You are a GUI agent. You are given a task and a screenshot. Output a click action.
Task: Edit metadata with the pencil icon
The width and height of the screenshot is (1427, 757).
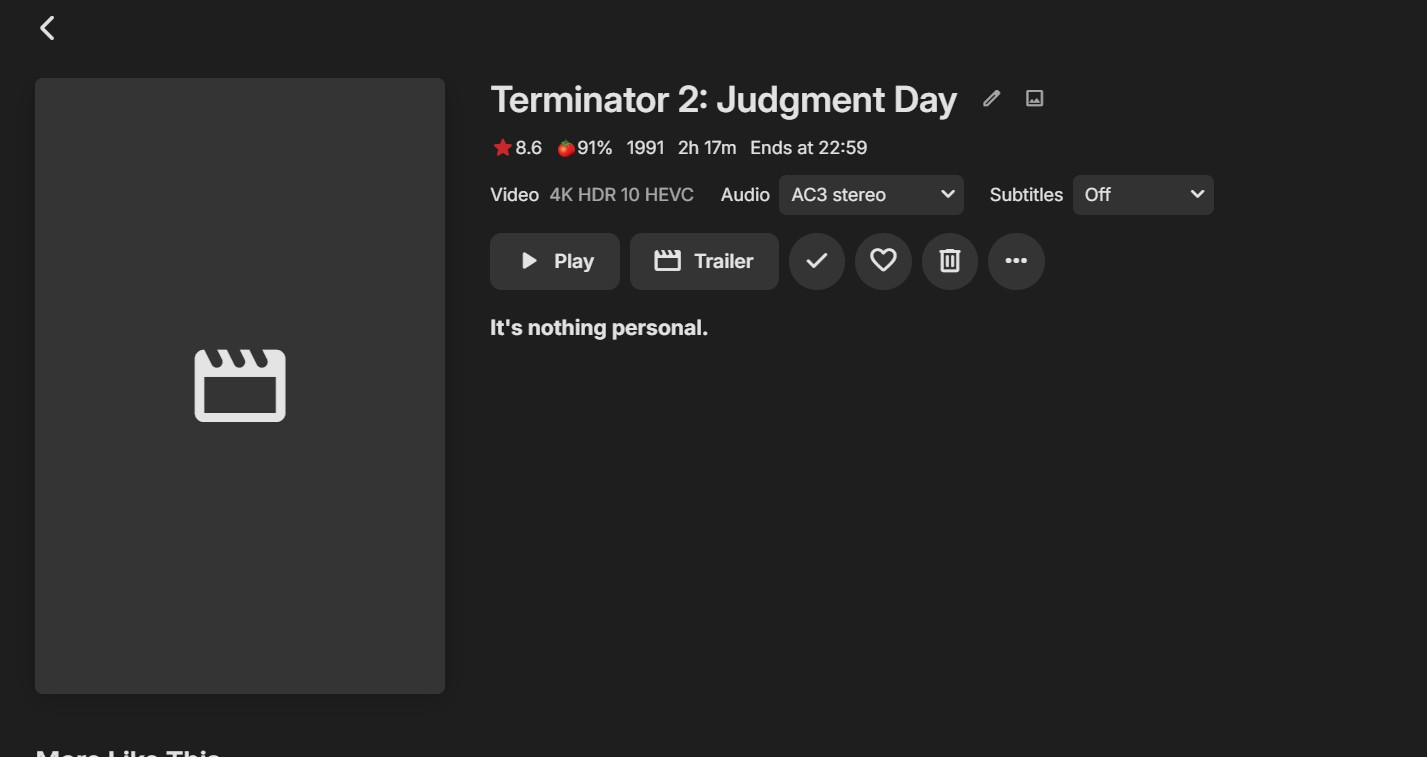pyautogui.click(x=991, y=98)
